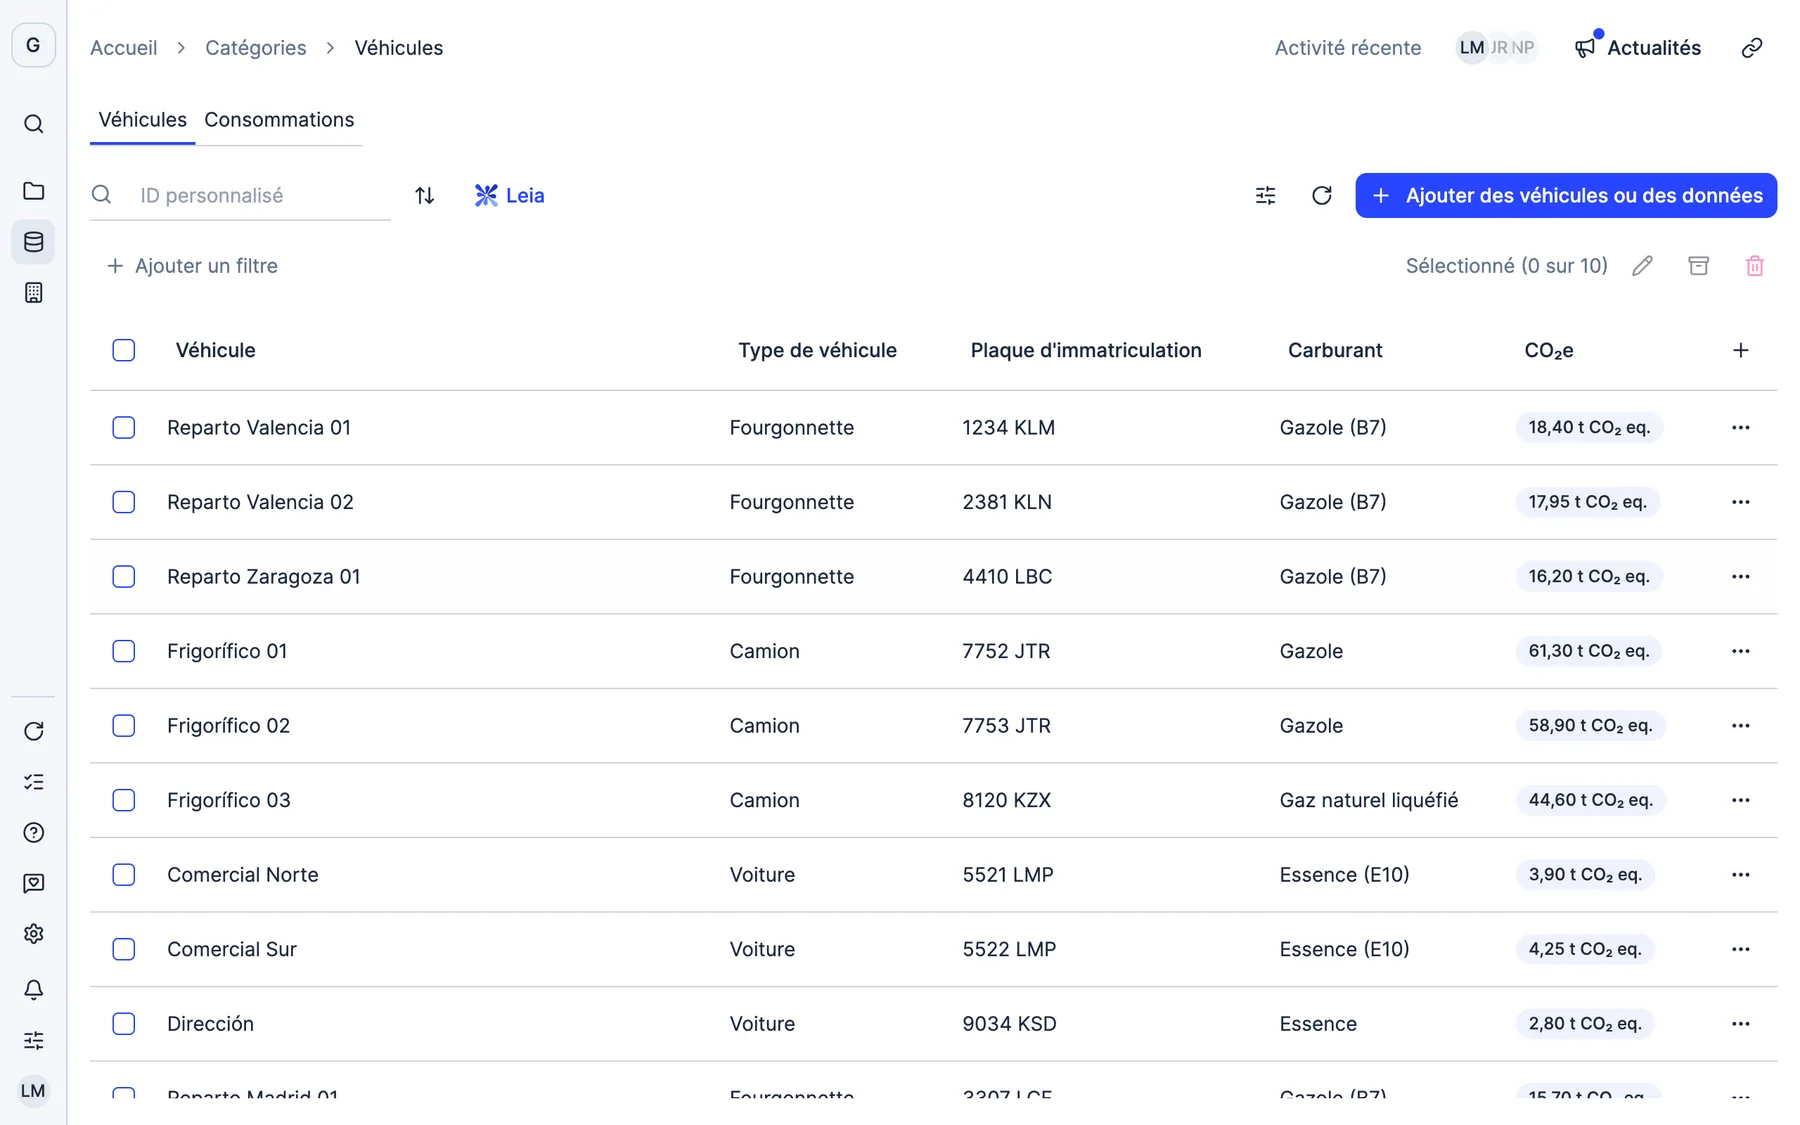Copy link via the chain icon
1800x1125 pixels.
(x=1751, y=48)
